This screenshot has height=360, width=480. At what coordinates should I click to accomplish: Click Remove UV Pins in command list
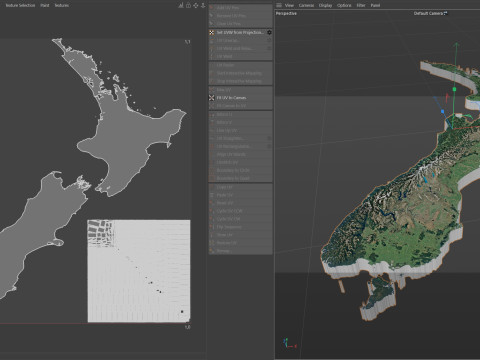point(240,16)
